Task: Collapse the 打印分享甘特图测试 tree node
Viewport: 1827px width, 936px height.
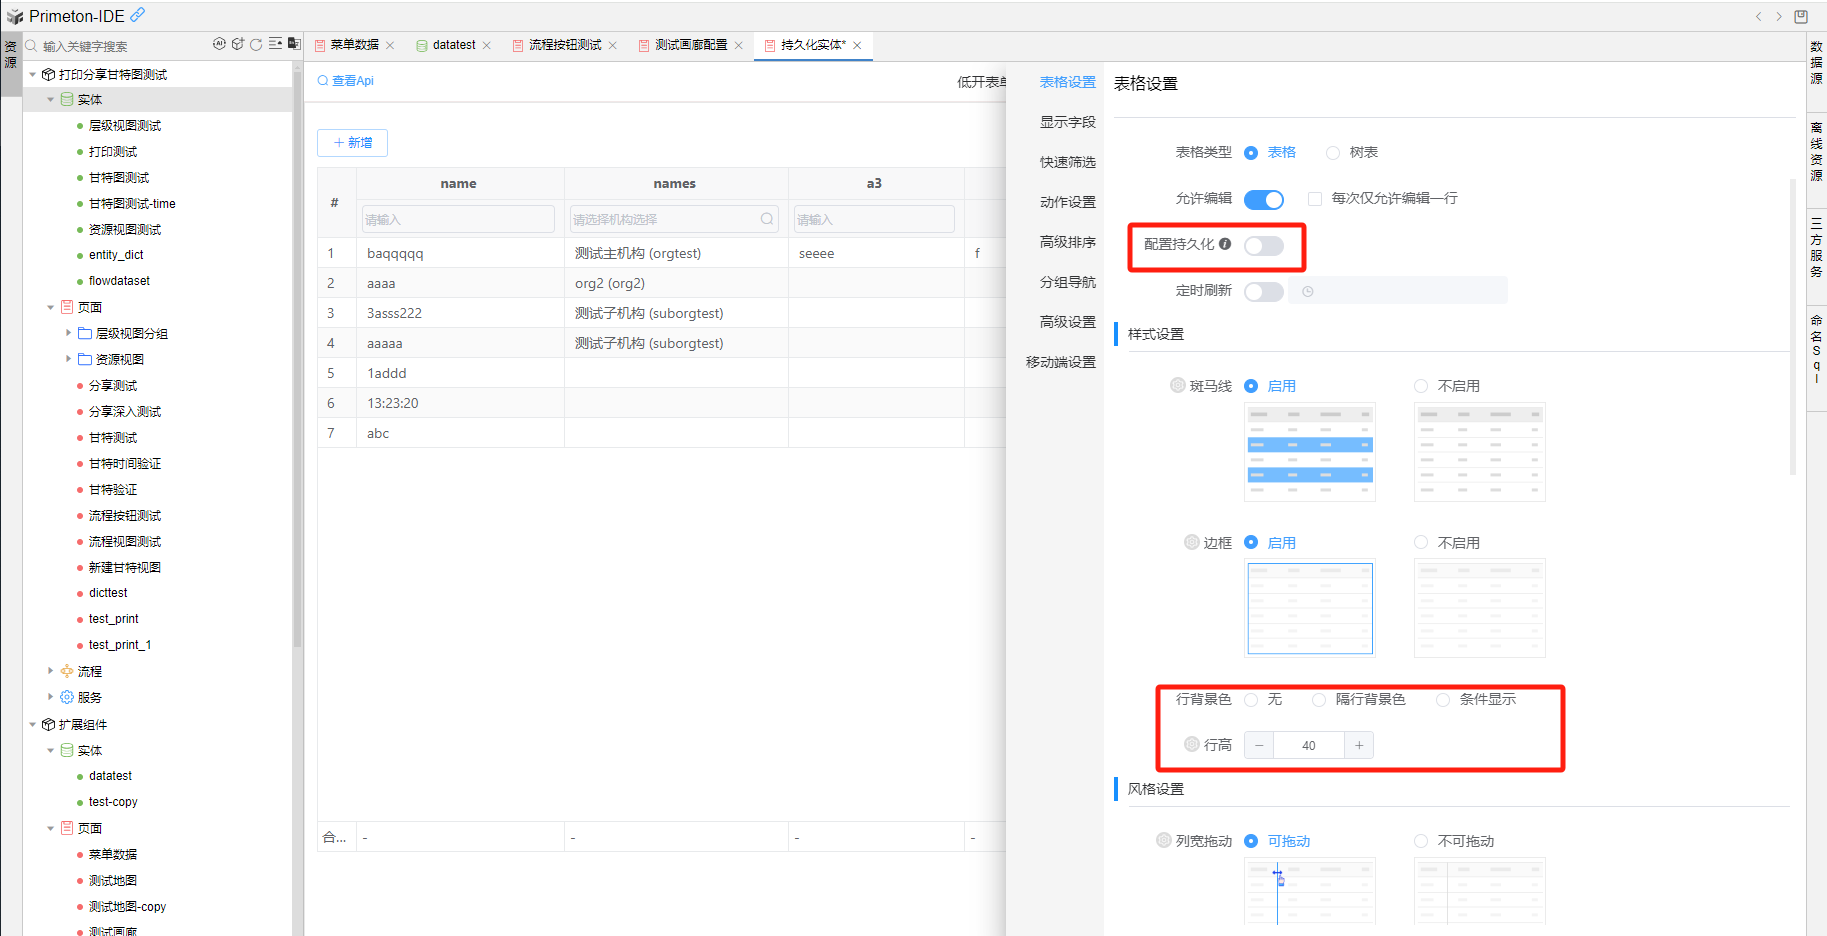Action: pyautogui.click(x=33, y=75)
